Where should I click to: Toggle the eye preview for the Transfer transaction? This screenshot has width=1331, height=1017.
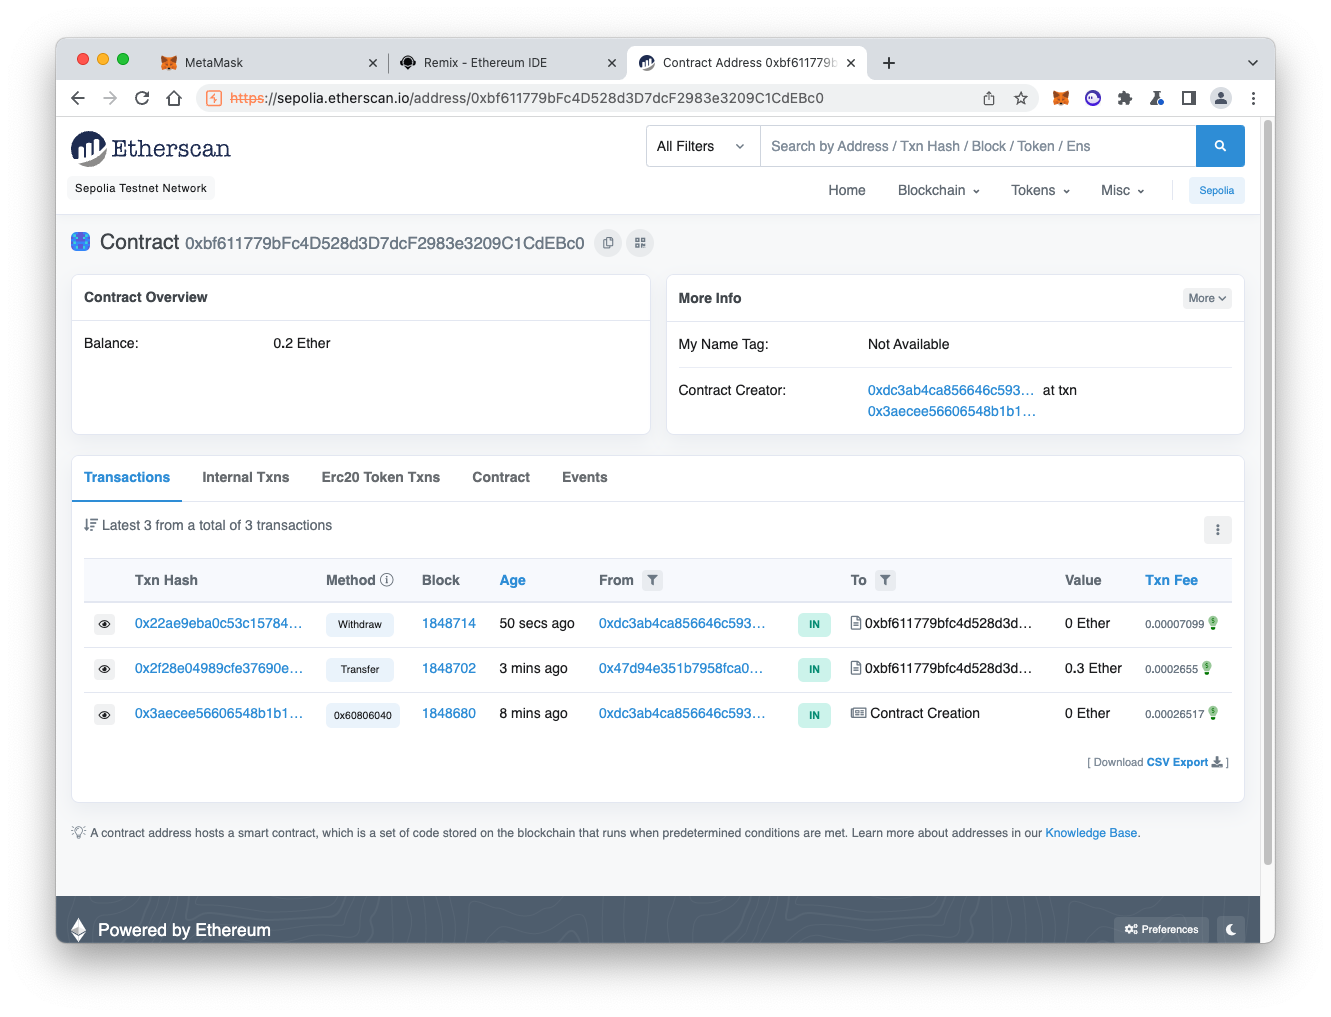pyautogui.click(x=104, y=669)
